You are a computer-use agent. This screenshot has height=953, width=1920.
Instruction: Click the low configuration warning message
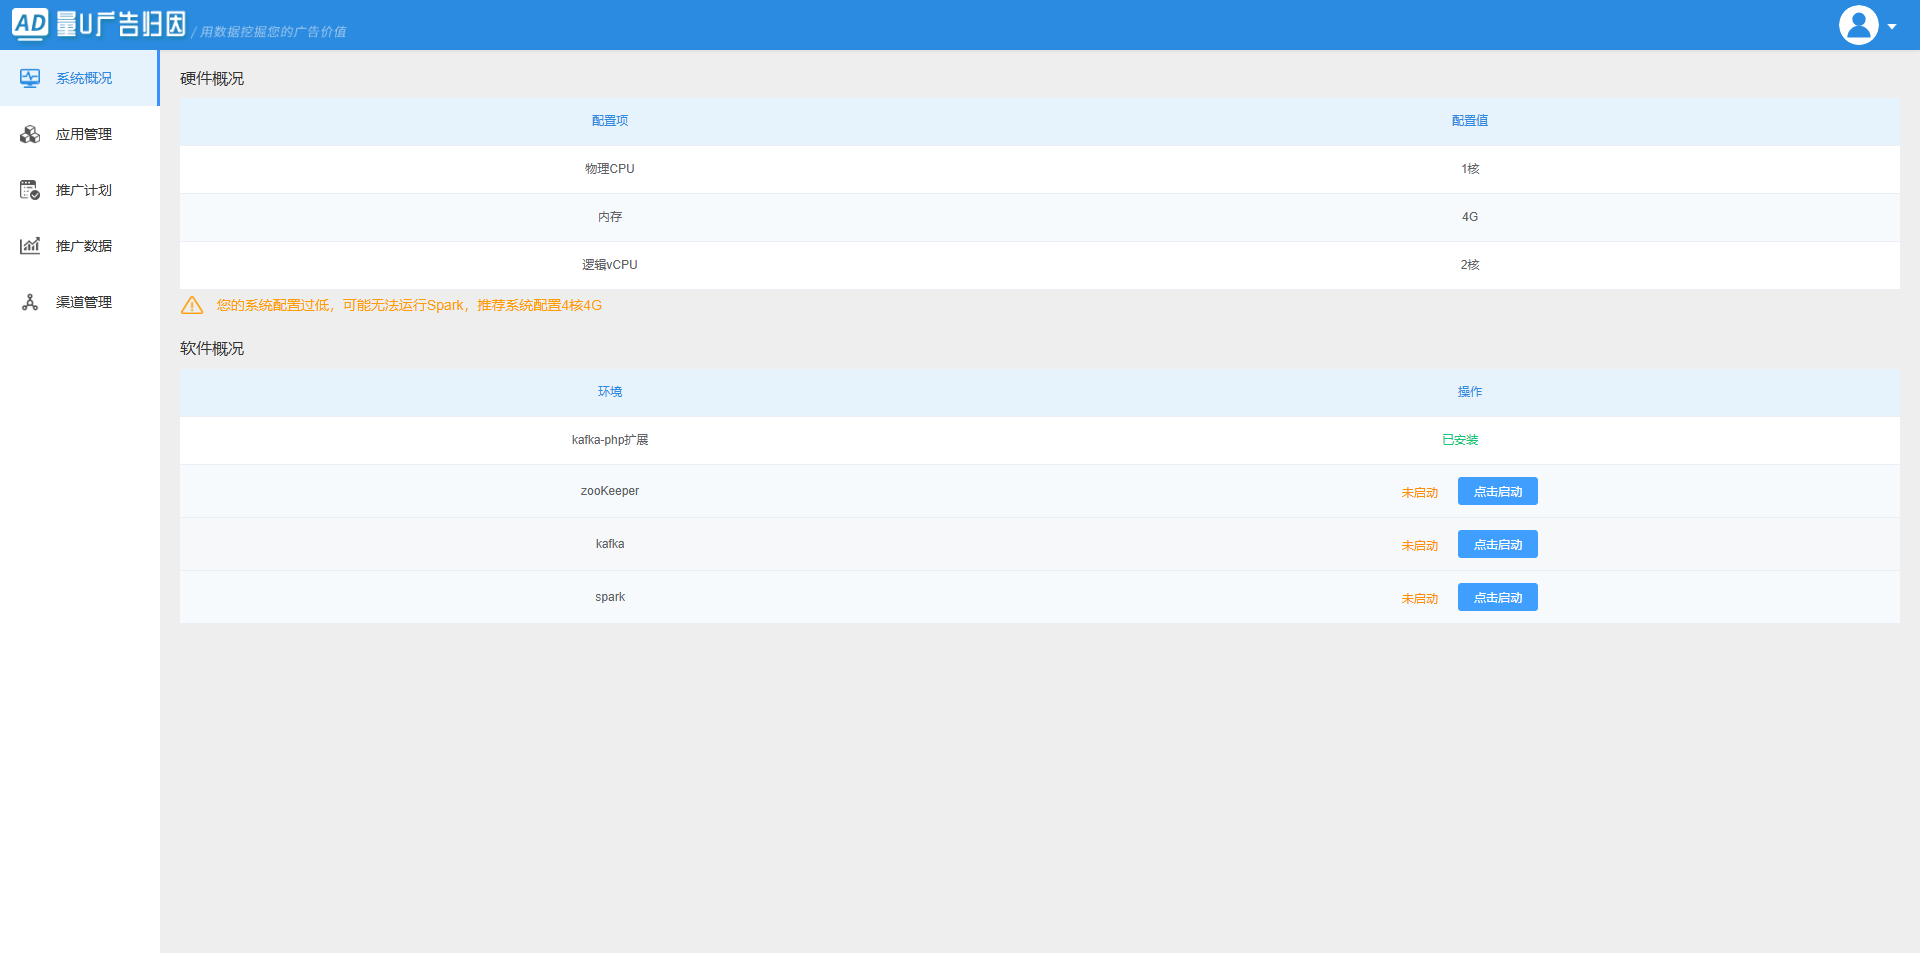coord(409,305)
